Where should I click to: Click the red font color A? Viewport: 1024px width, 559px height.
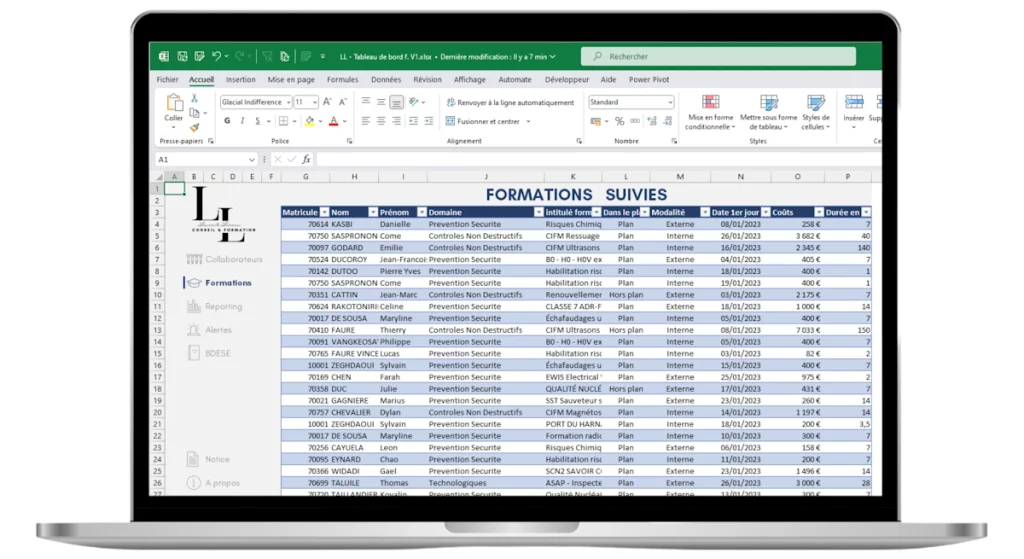334,121
